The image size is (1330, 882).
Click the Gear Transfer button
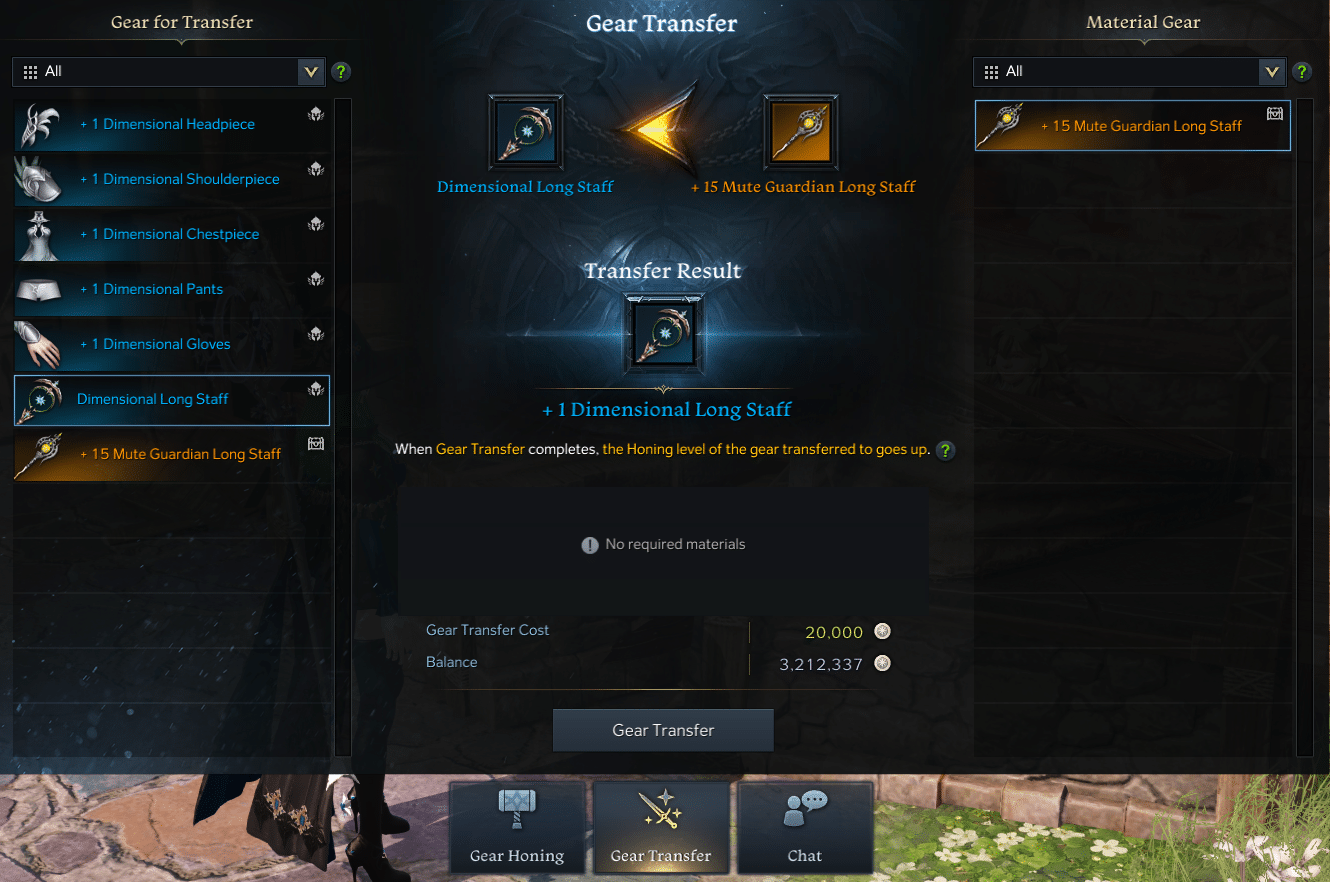[663, 730]
